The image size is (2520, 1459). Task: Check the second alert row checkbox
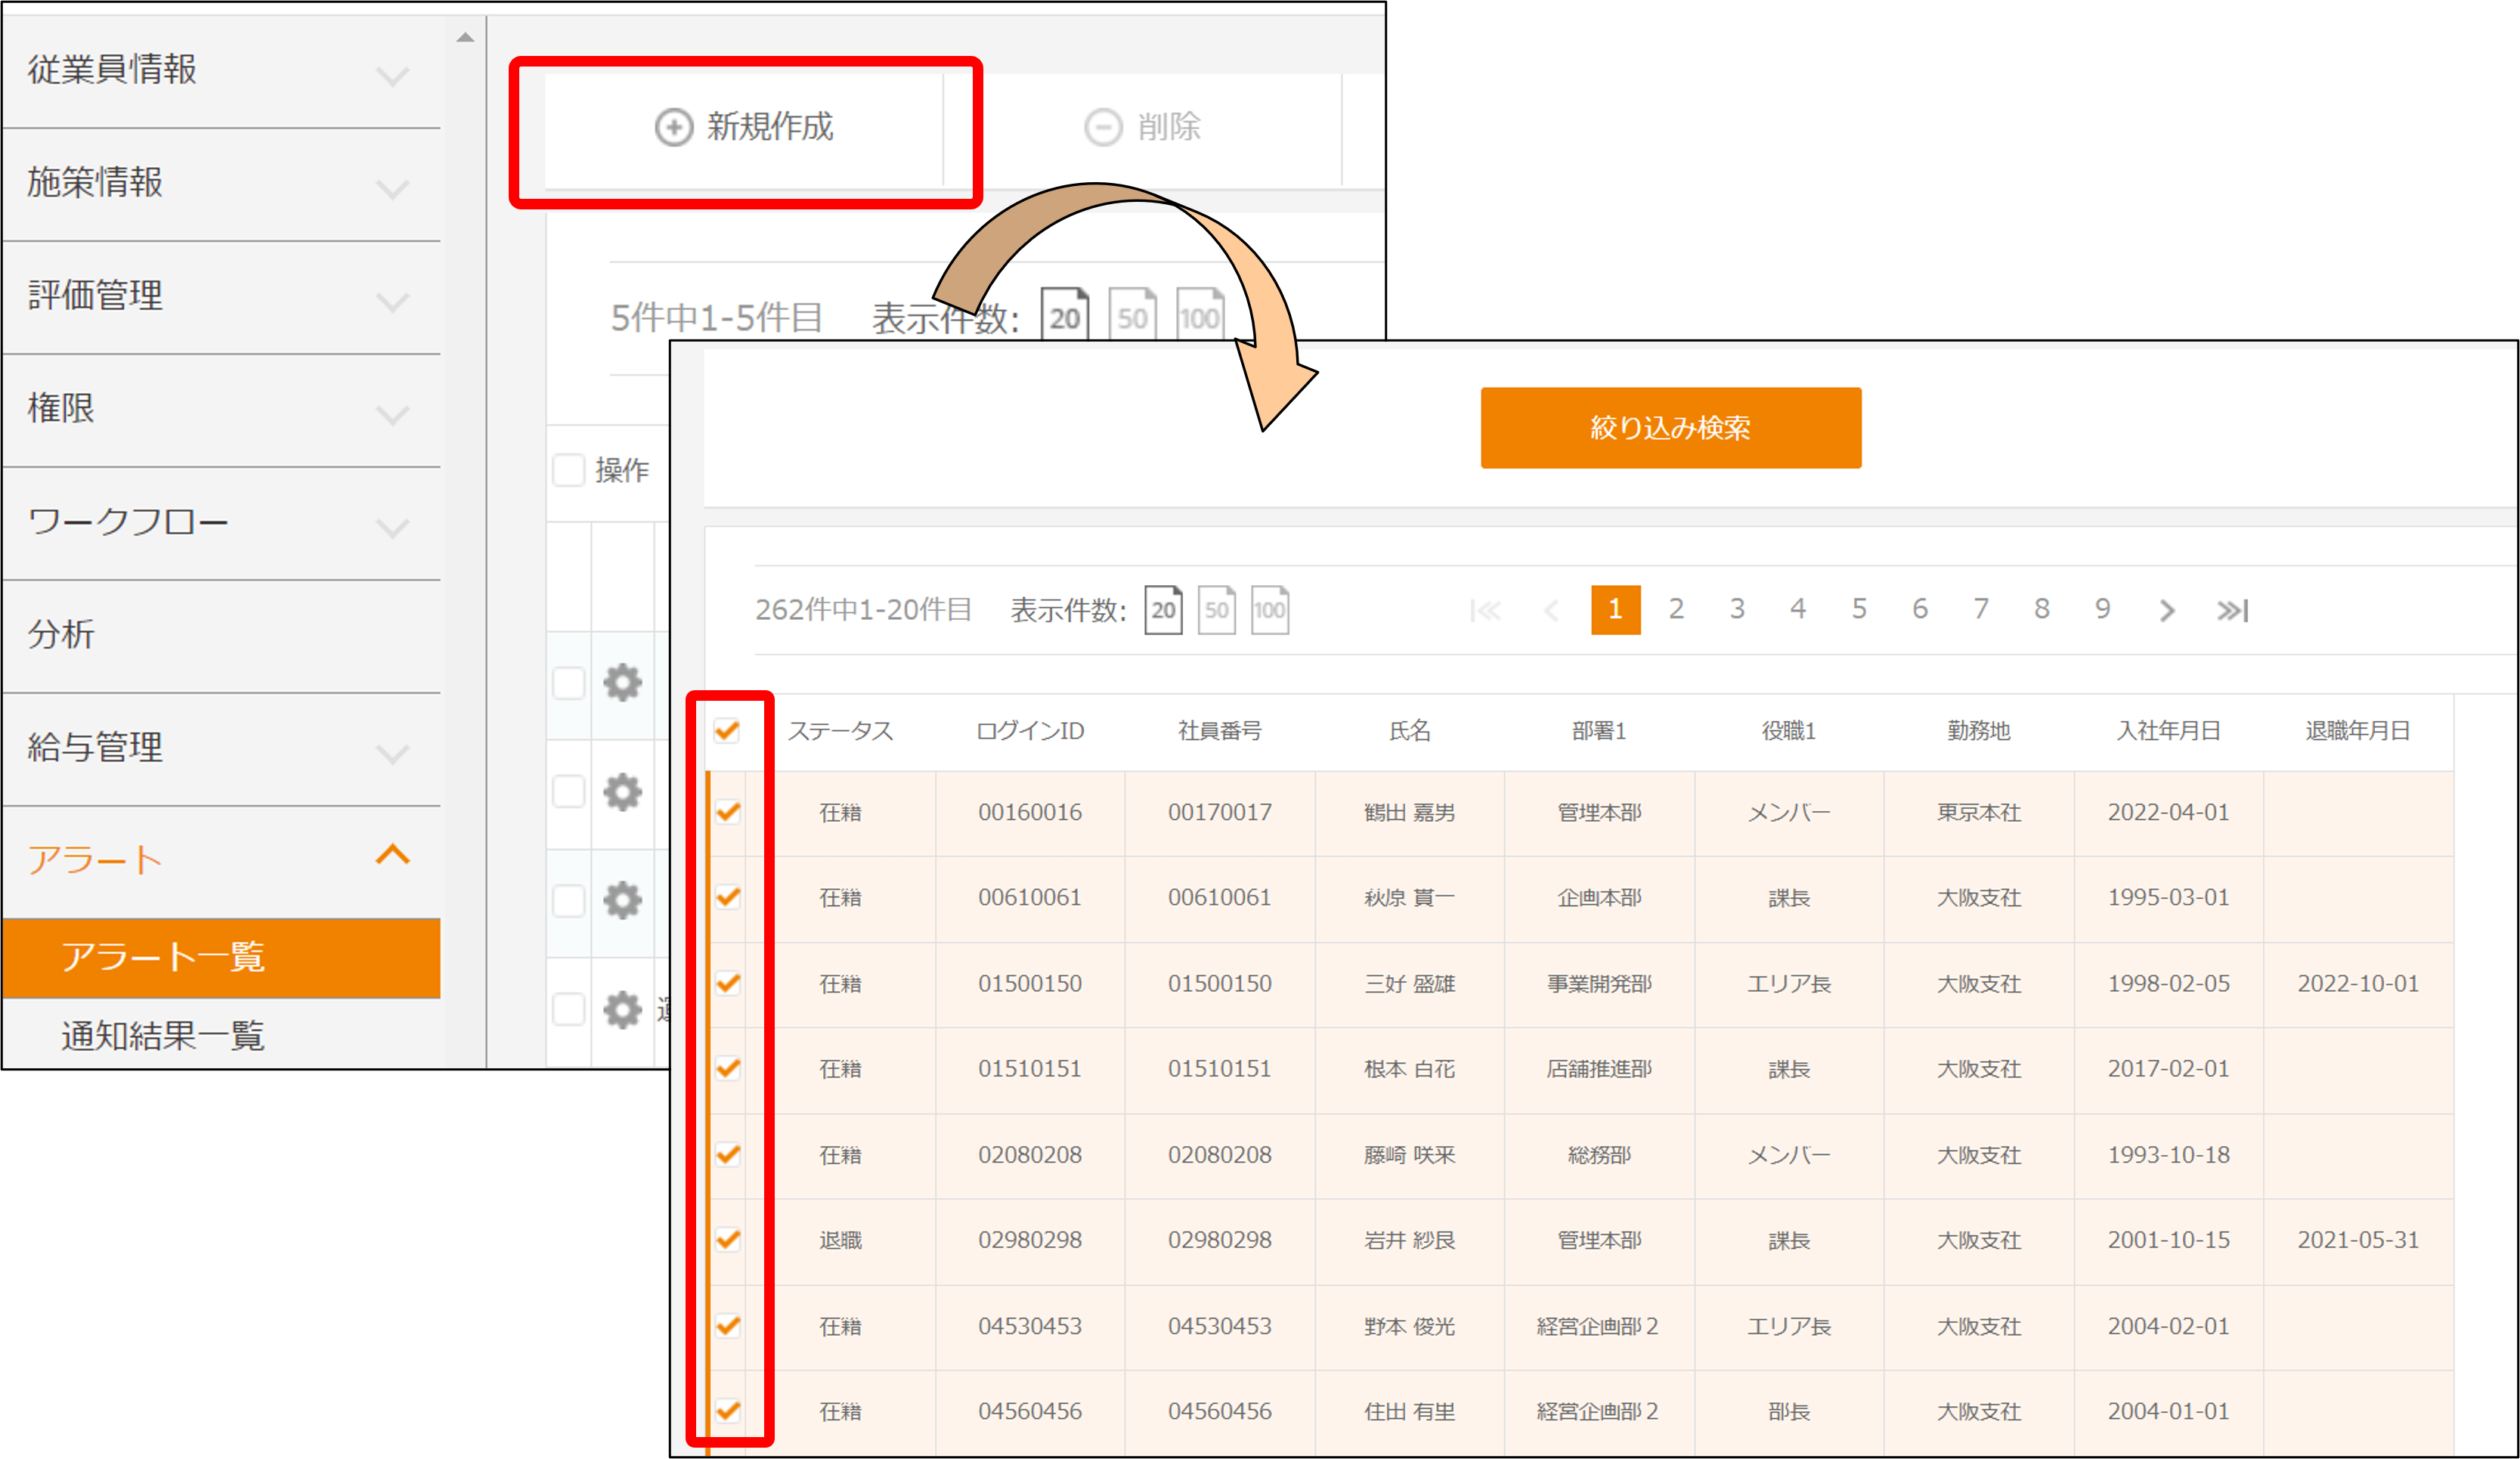pyautogui.click(x=569, y=792)
